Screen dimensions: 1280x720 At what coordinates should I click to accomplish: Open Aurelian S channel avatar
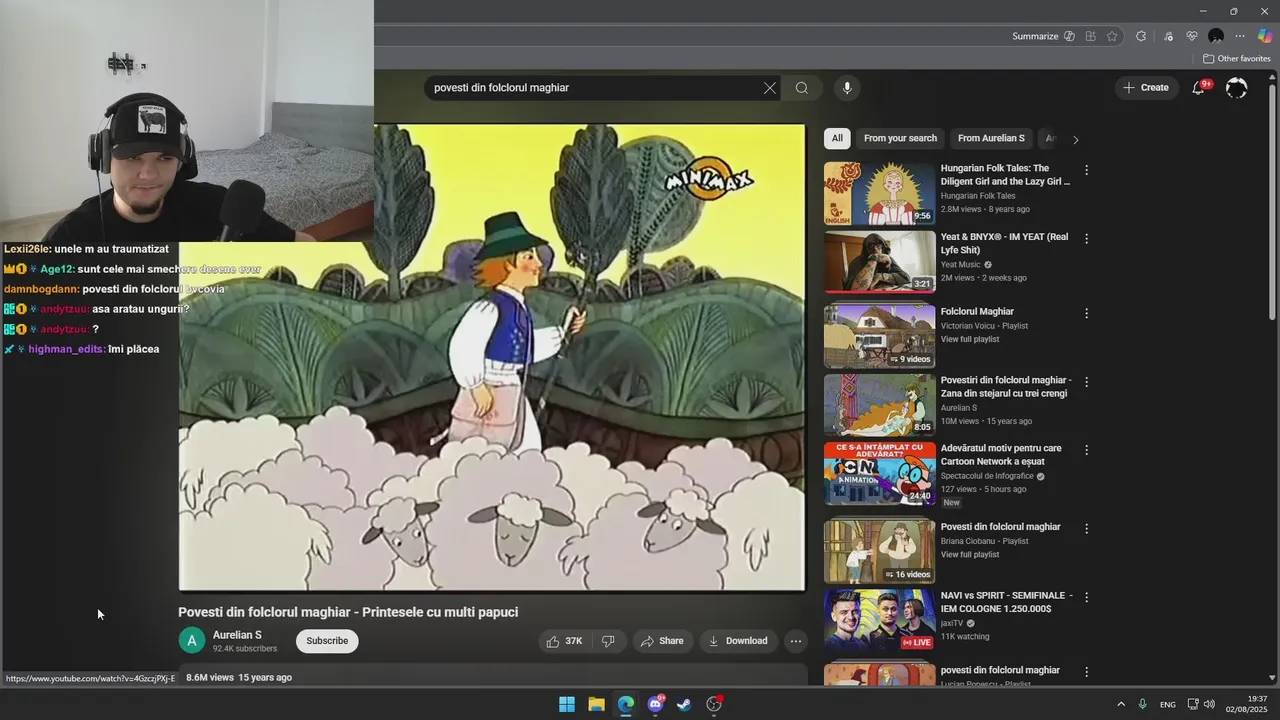(191, 641)
